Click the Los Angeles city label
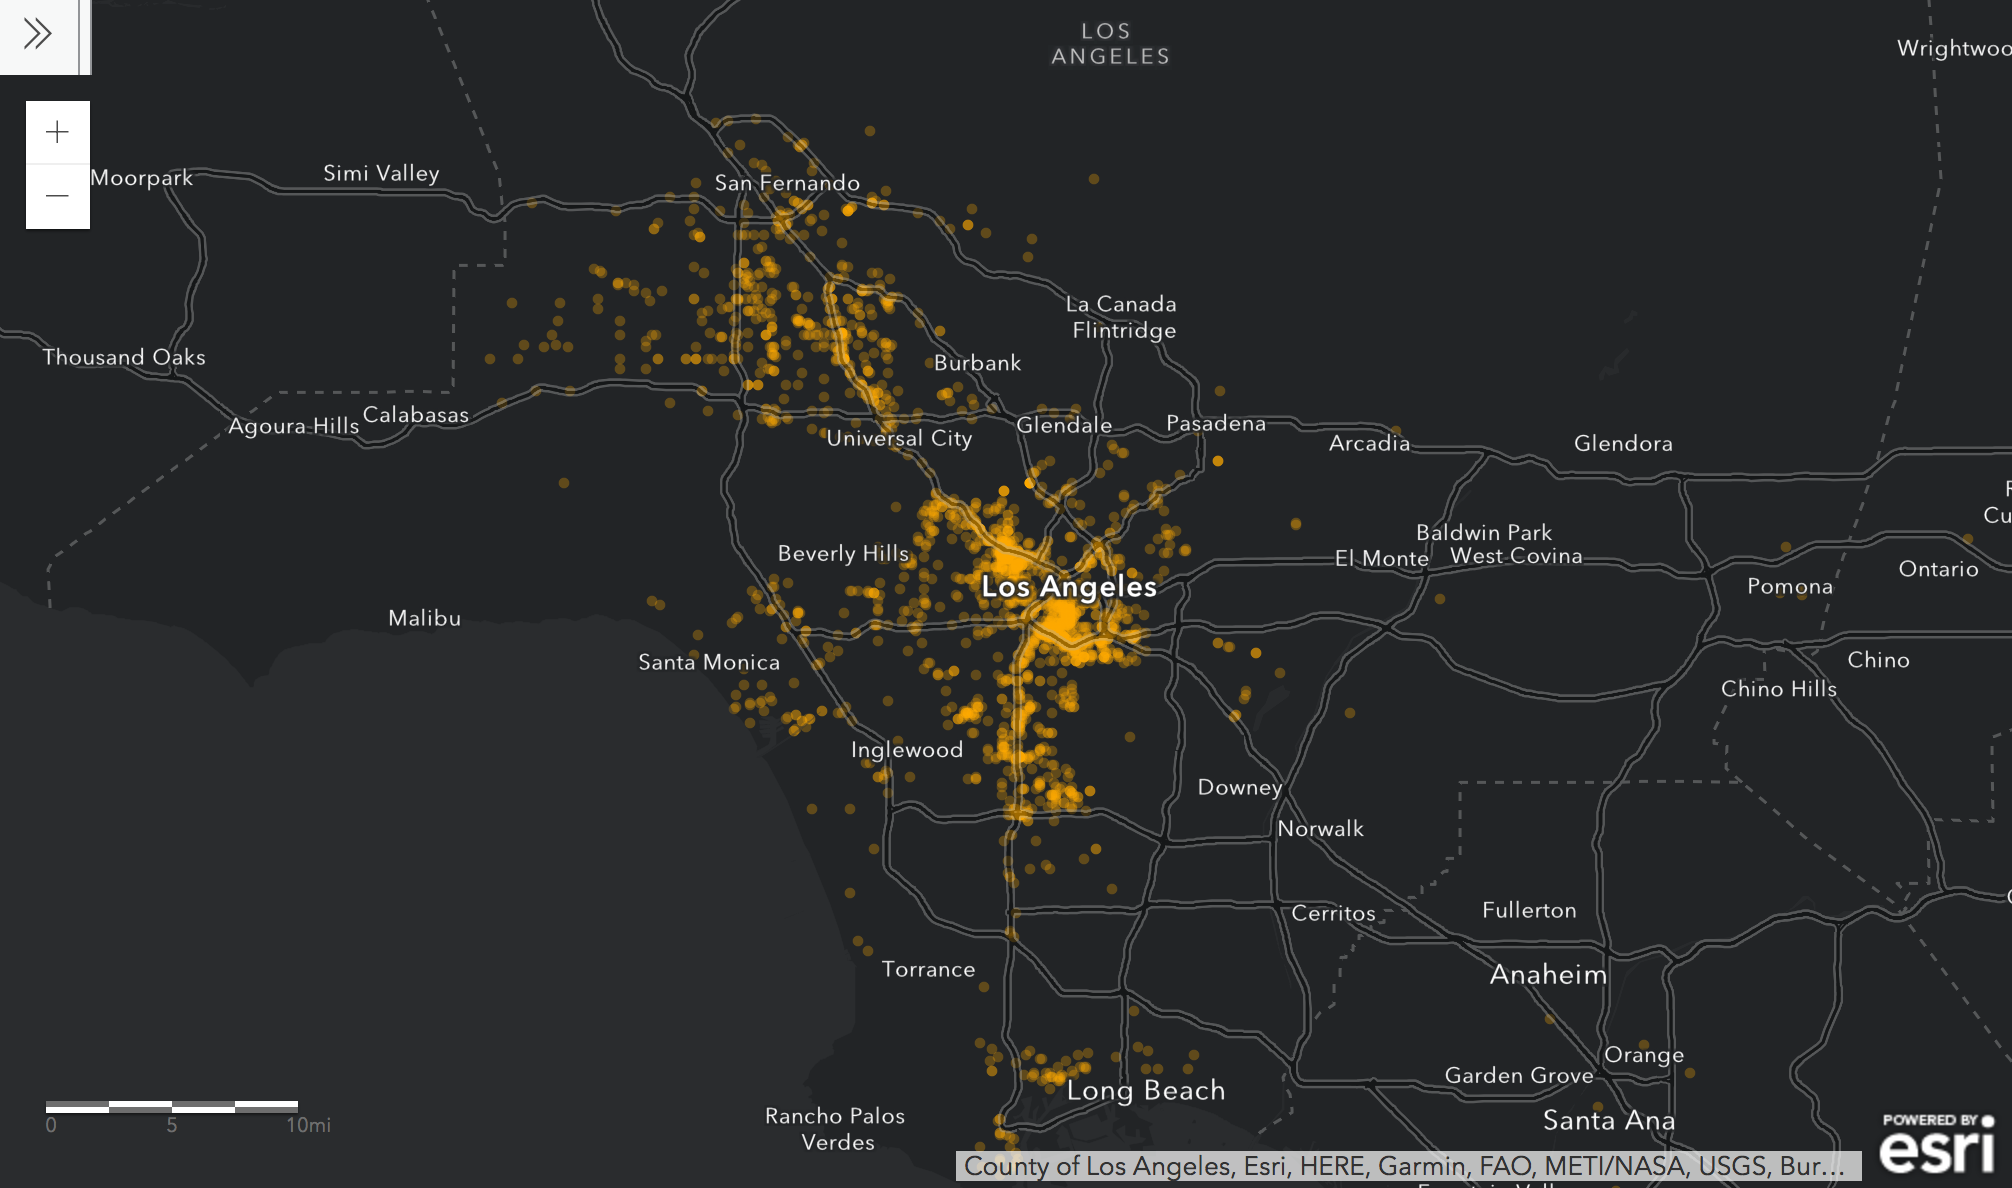Image resolution: width=2012 pixels, height=1188 pixels. click(1069, 586)
